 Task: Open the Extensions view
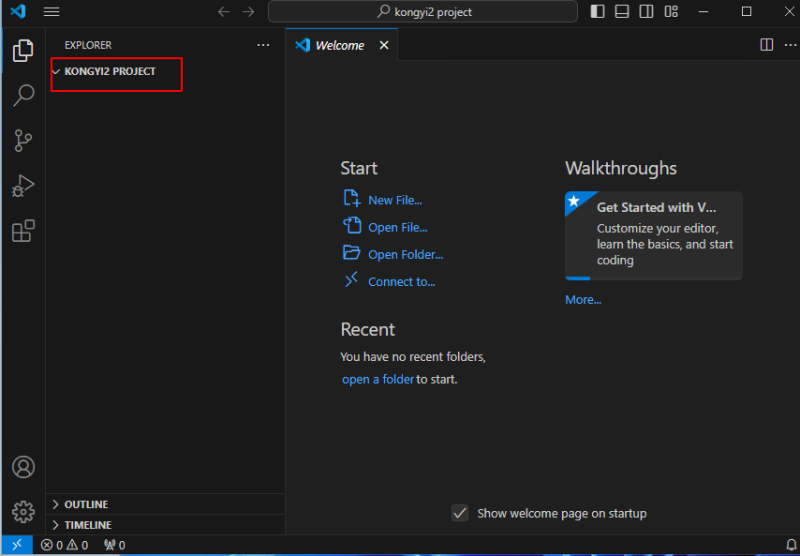point(23,231)
